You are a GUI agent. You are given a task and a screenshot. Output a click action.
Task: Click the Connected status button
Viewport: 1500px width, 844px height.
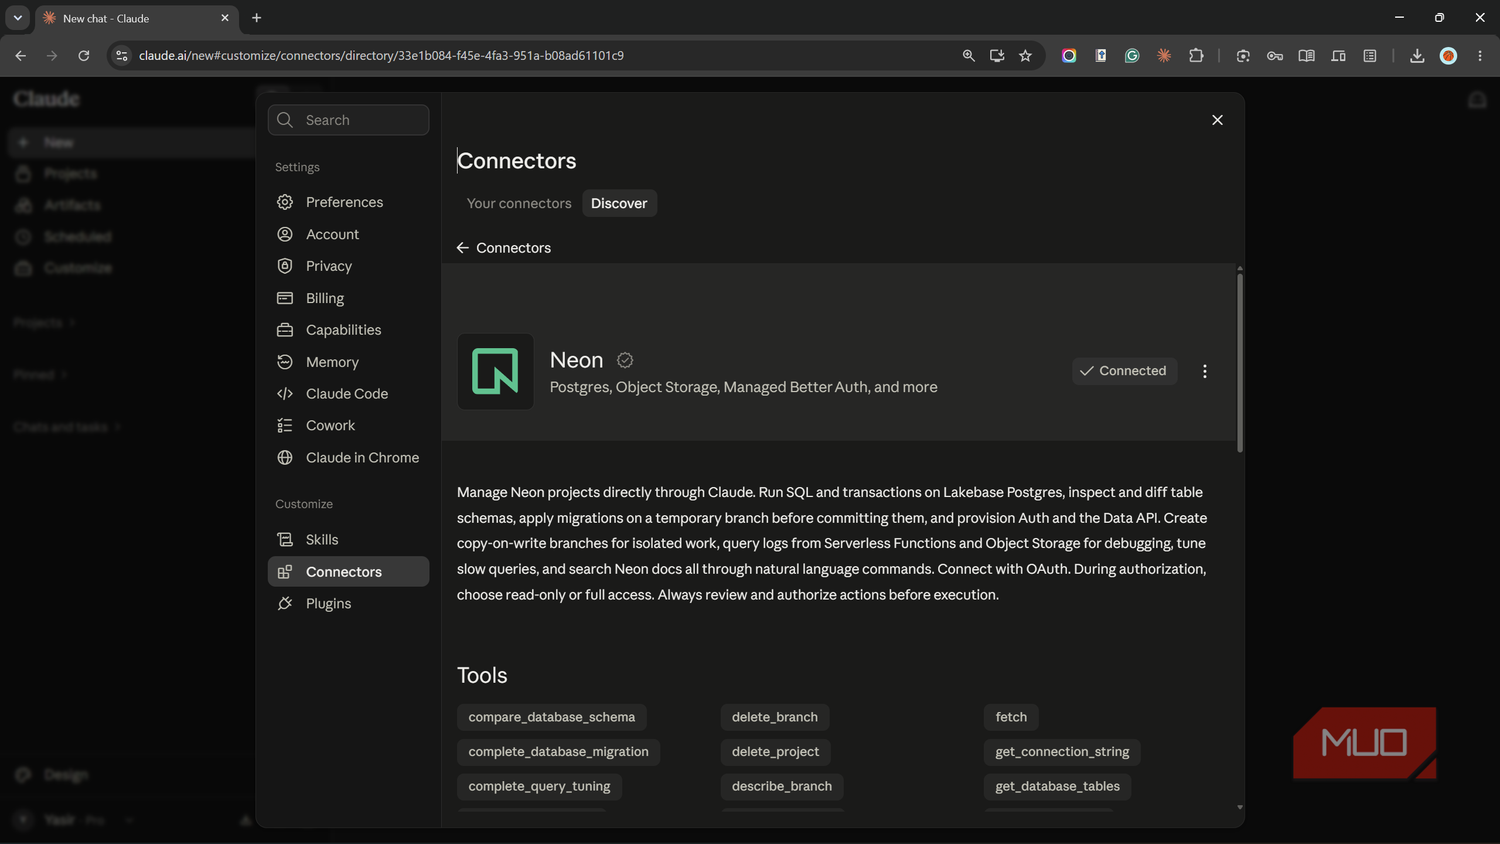(1125, 371)
